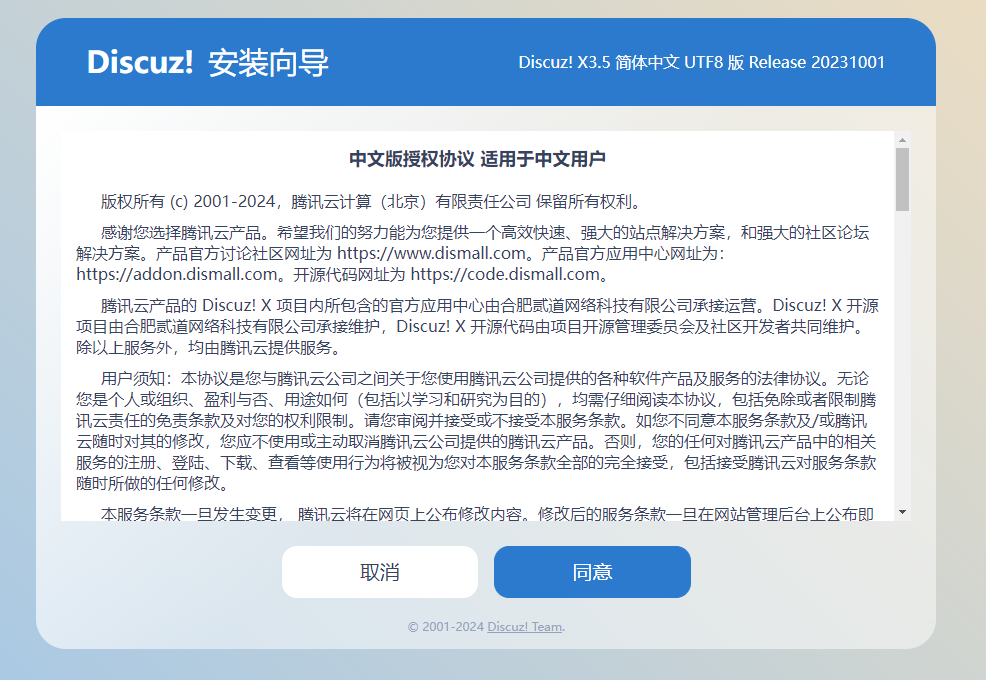Screen dimensions: 986x680
Task: Click the paragraph starting 本服务条款一旦发生变更
Action: tap(487, 514)
